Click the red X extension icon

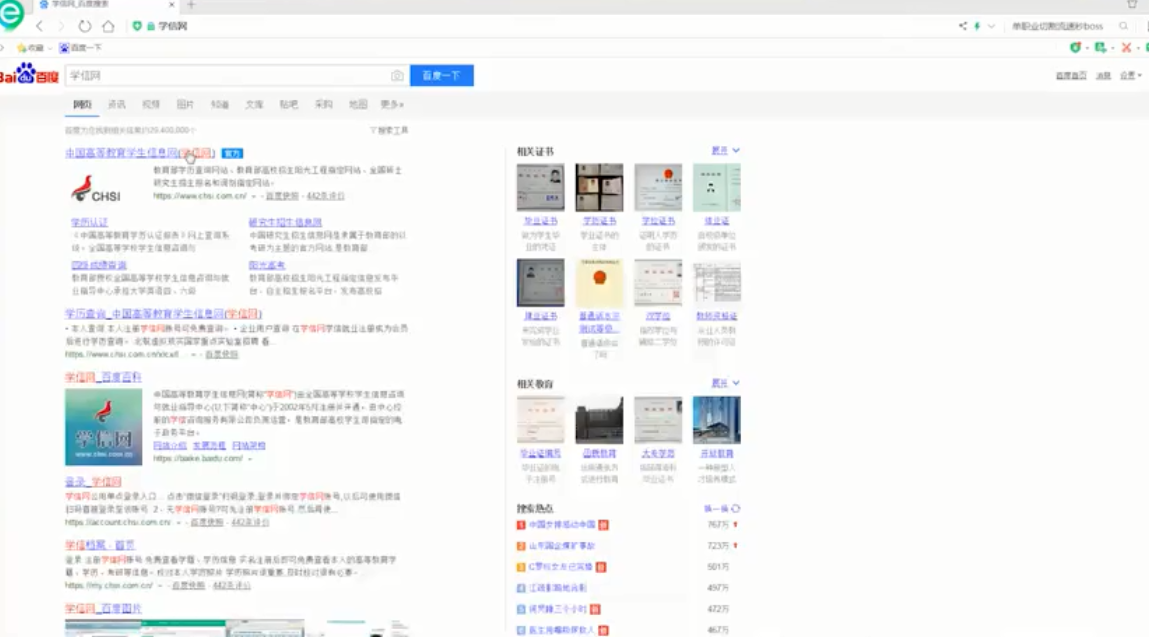pos(1126,48)
